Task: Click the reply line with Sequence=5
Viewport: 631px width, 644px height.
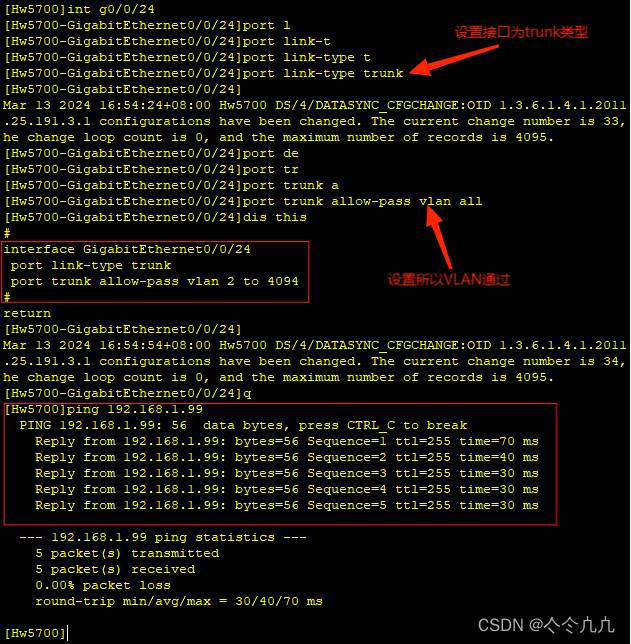Action: (x=287, y=506)
